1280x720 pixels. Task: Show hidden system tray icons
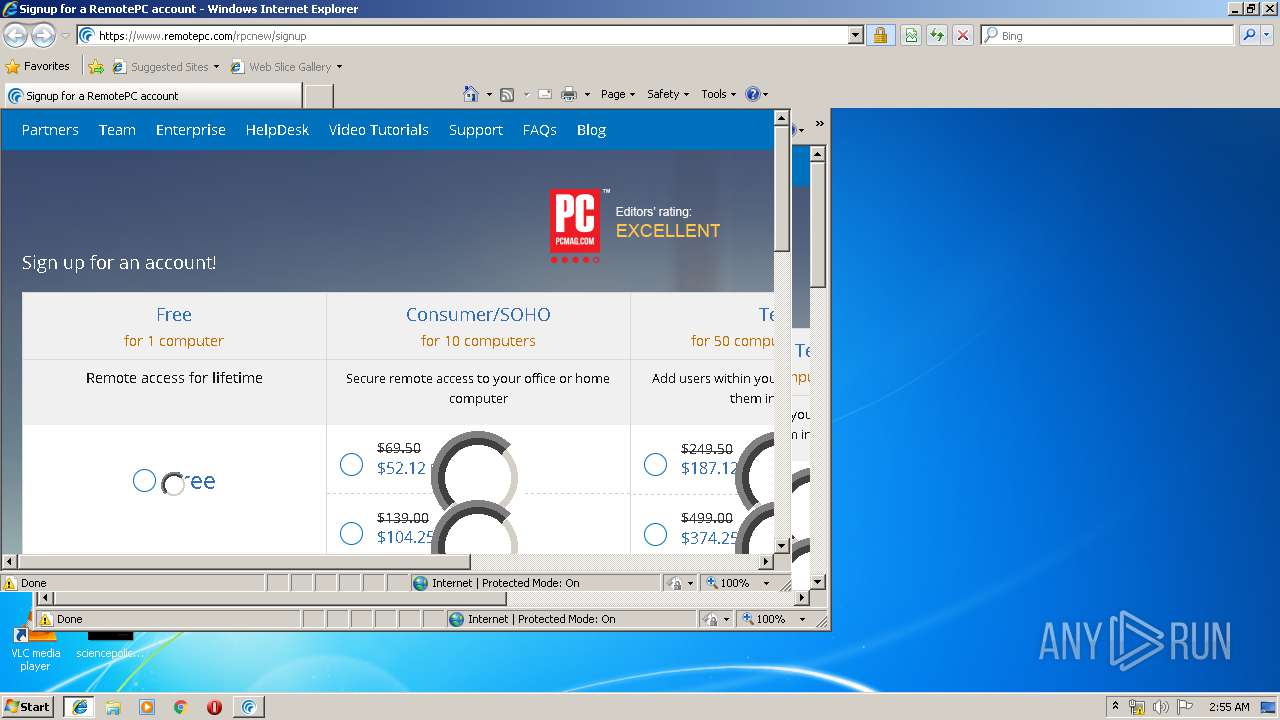(1116, 706)
